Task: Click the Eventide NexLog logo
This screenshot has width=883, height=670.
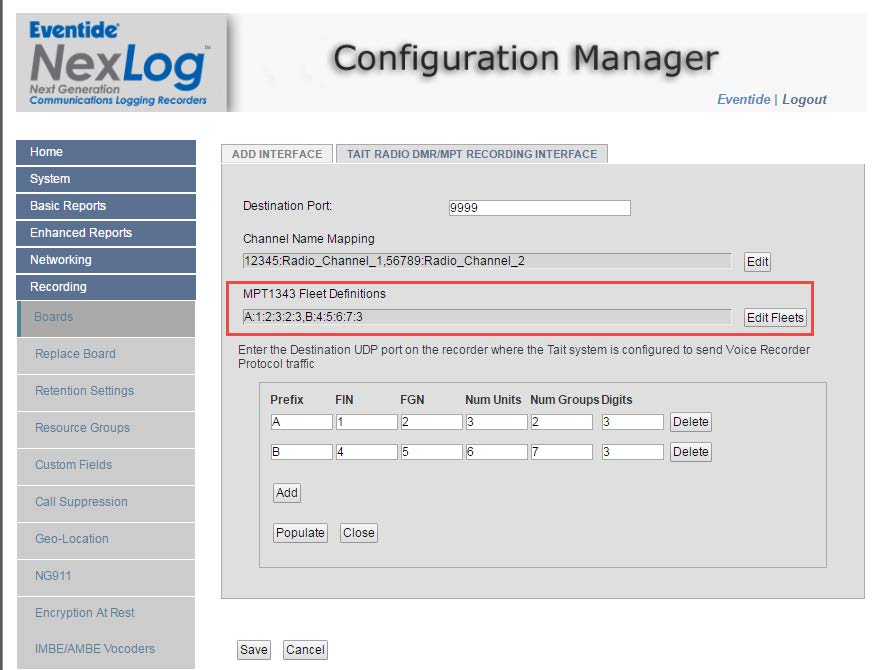Action: coord(120,62)
